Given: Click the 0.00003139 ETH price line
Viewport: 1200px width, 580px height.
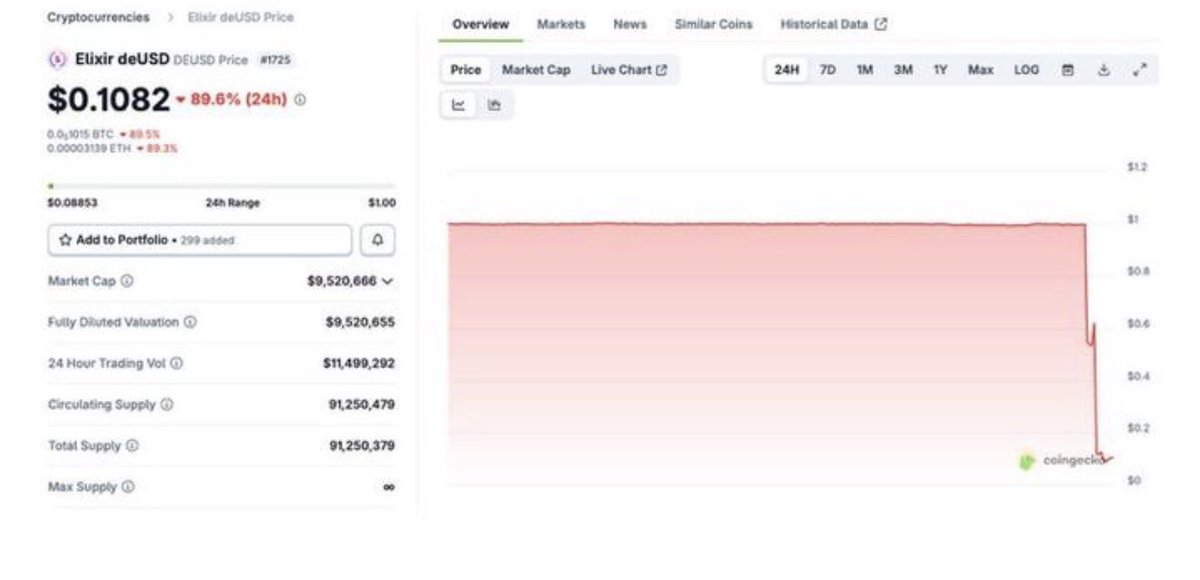Looking at the screenshot, I should (112, 148).
